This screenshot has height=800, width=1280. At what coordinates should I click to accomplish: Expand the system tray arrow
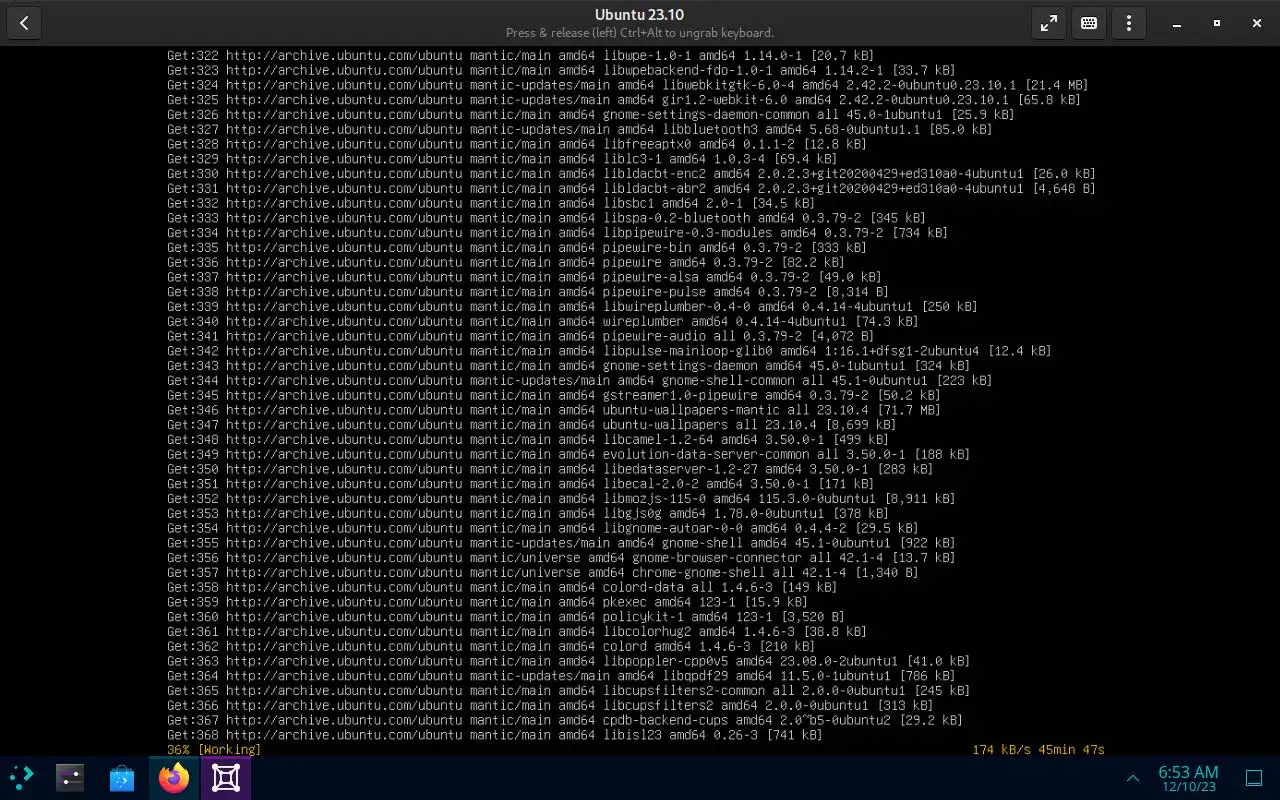click(x=1133, y=778)
